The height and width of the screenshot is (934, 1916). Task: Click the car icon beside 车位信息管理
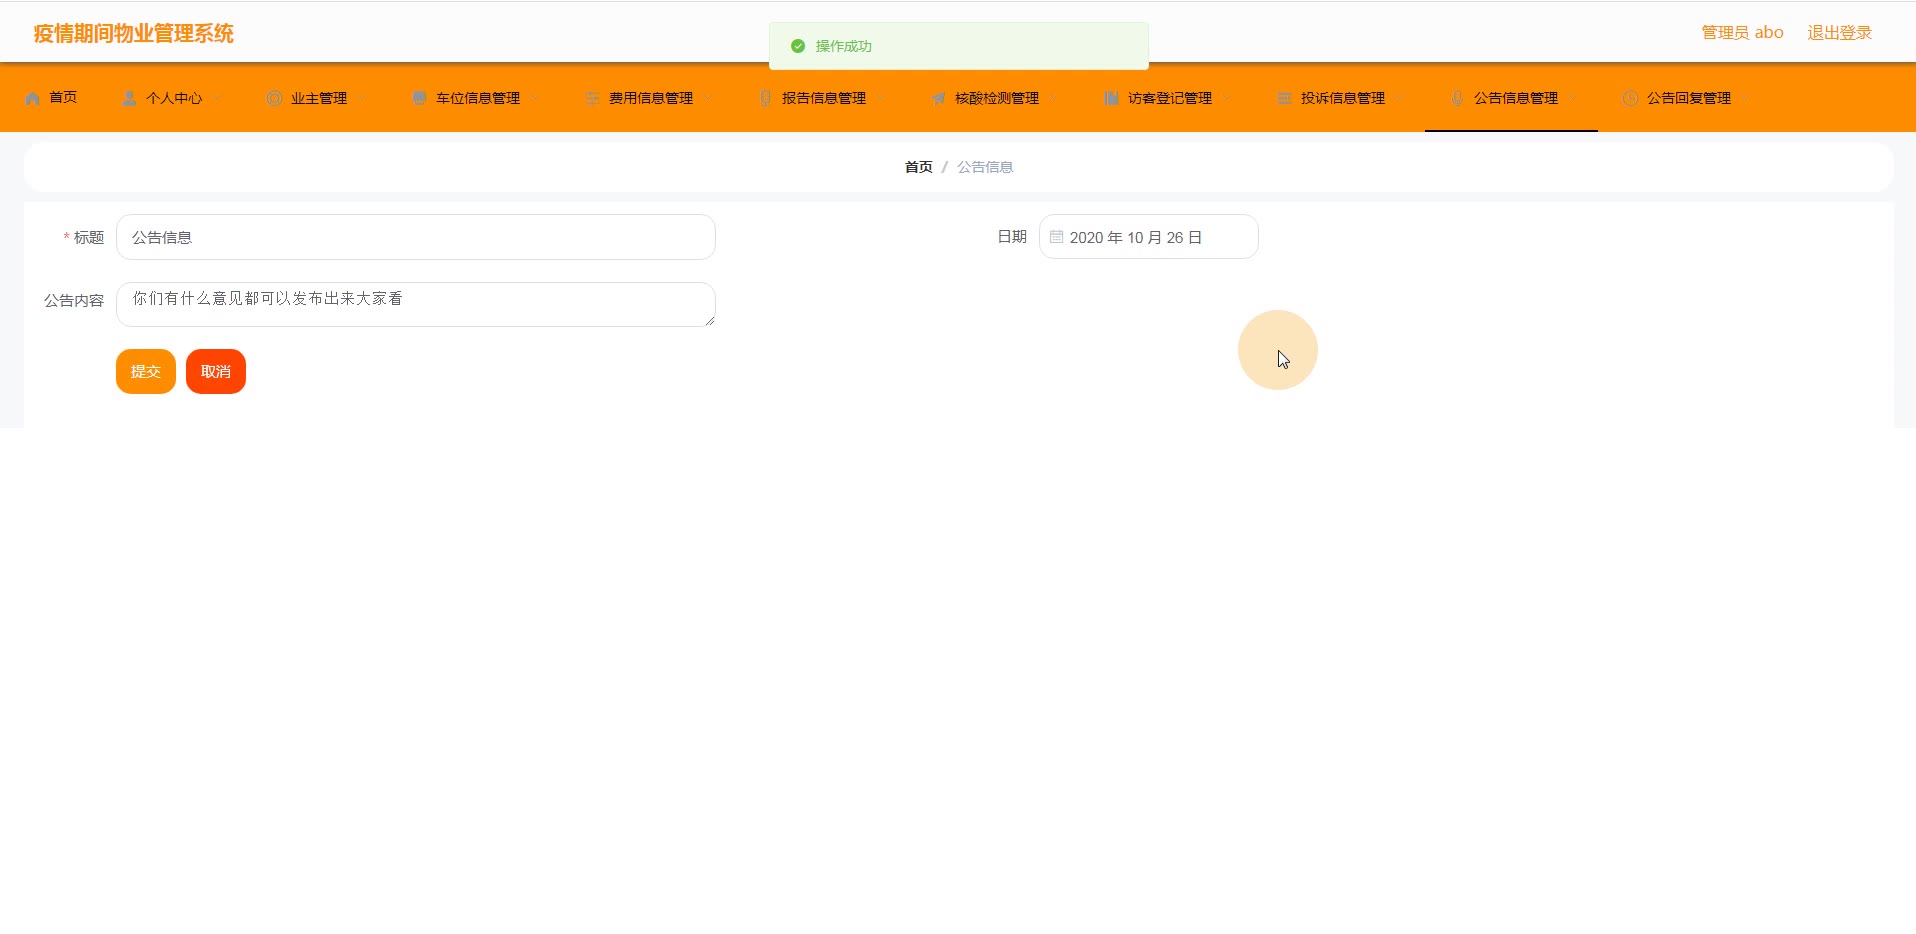tap(419, 98)
